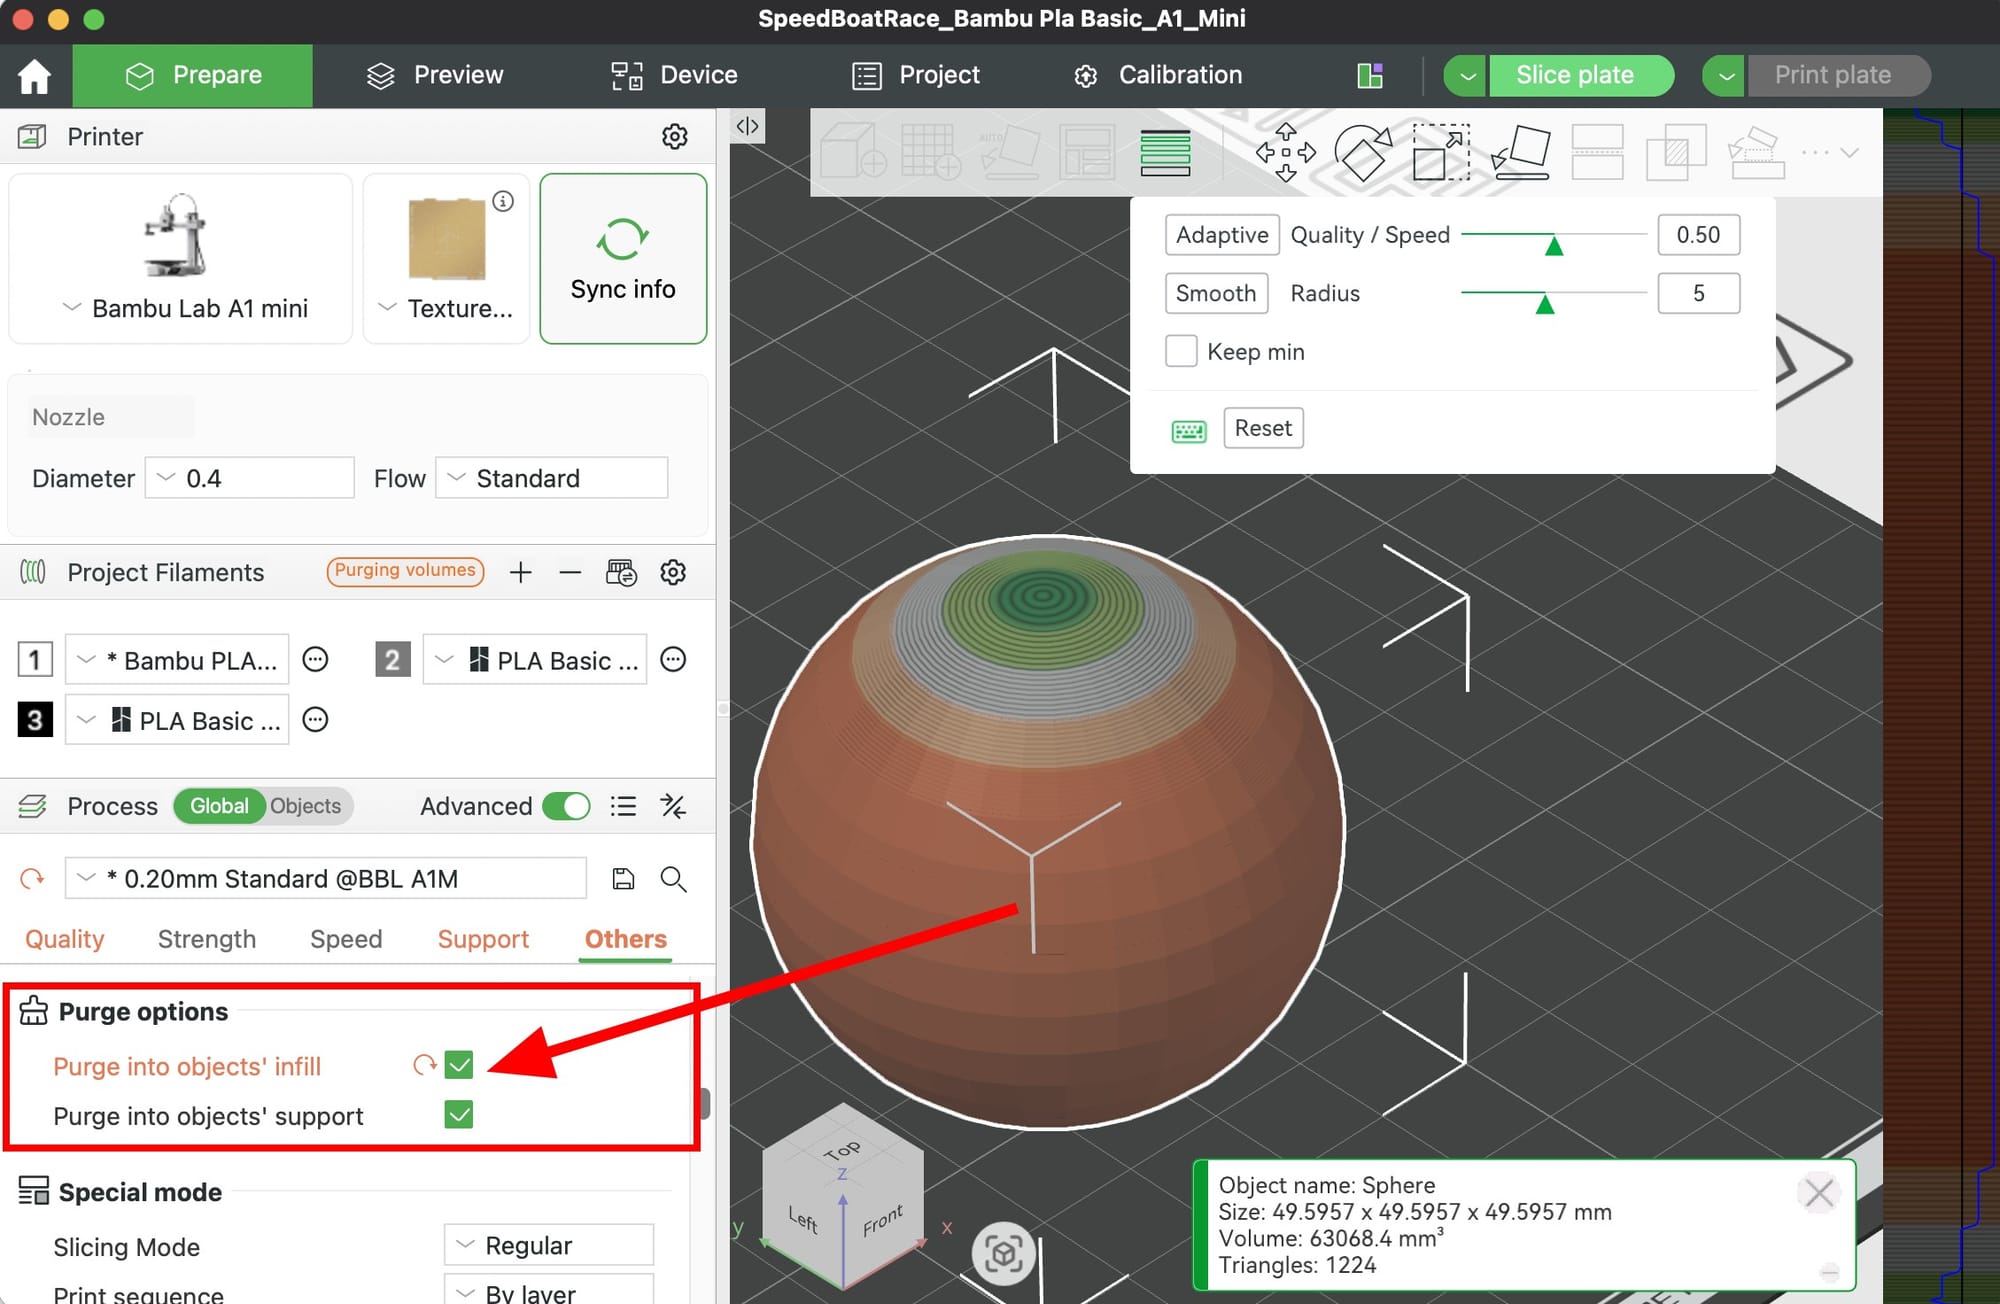Toggle the Advanced switch off

tap(566, 806)
